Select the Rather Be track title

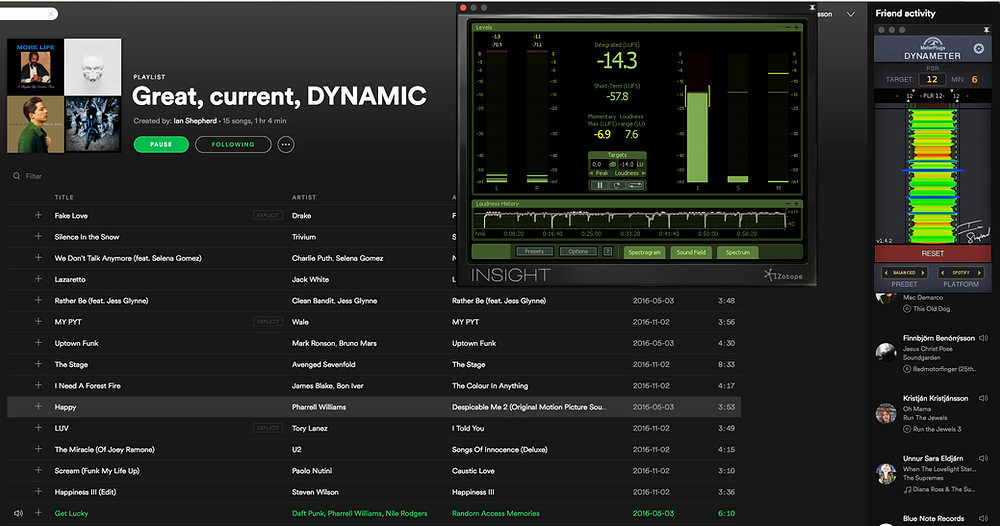click(x=101, y=300)
